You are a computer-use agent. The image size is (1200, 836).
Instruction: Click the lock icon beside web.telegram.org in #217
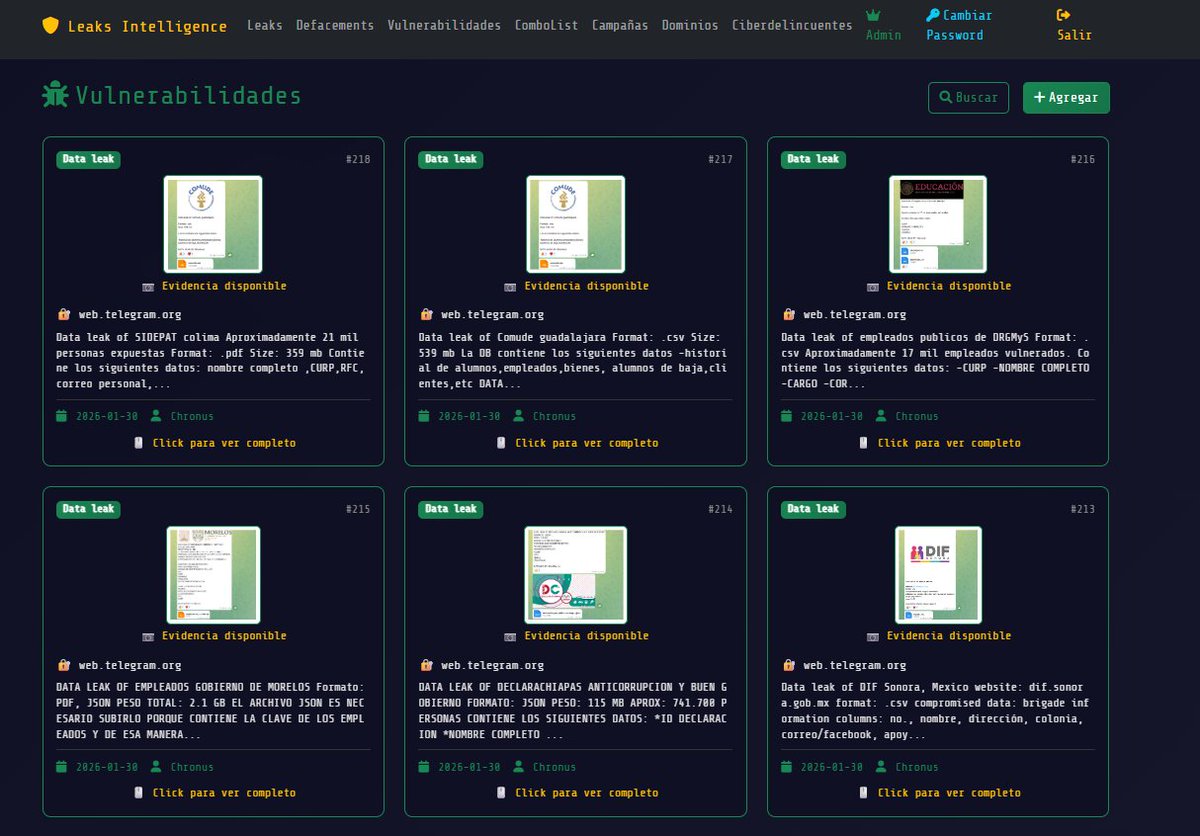pos(426,314)
